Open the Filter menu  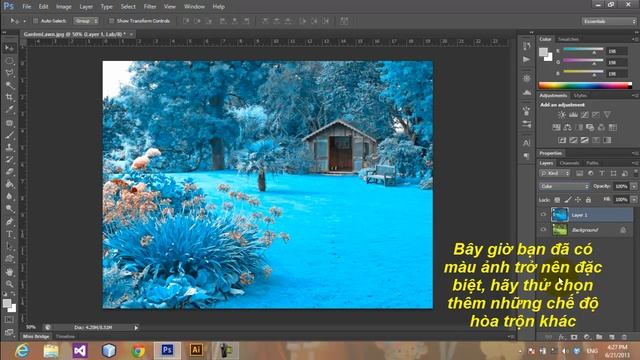[x=150, y=7]
